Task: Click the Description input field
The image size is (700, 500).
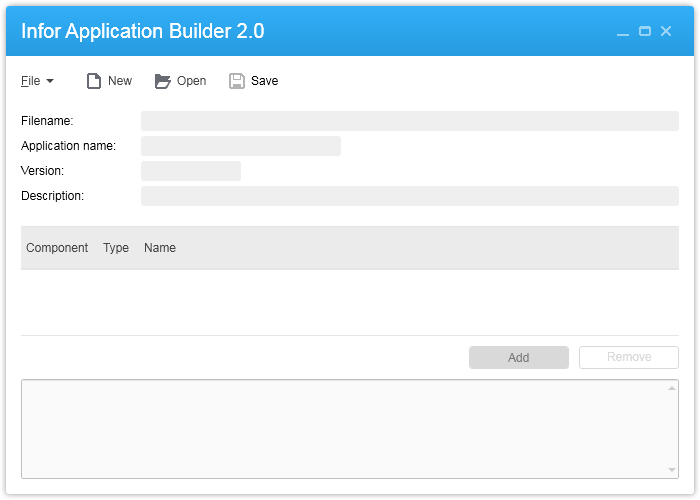Action: 409,196
